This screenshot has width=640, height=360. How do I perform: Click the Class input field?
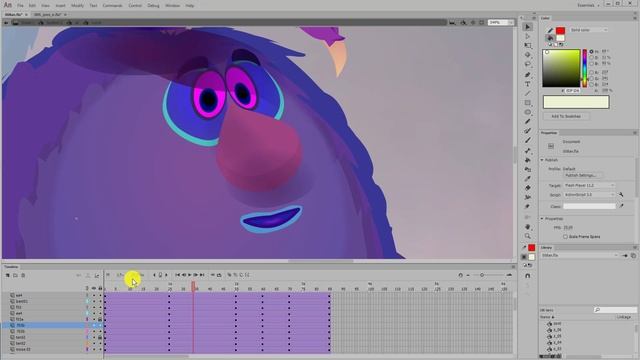589,206
